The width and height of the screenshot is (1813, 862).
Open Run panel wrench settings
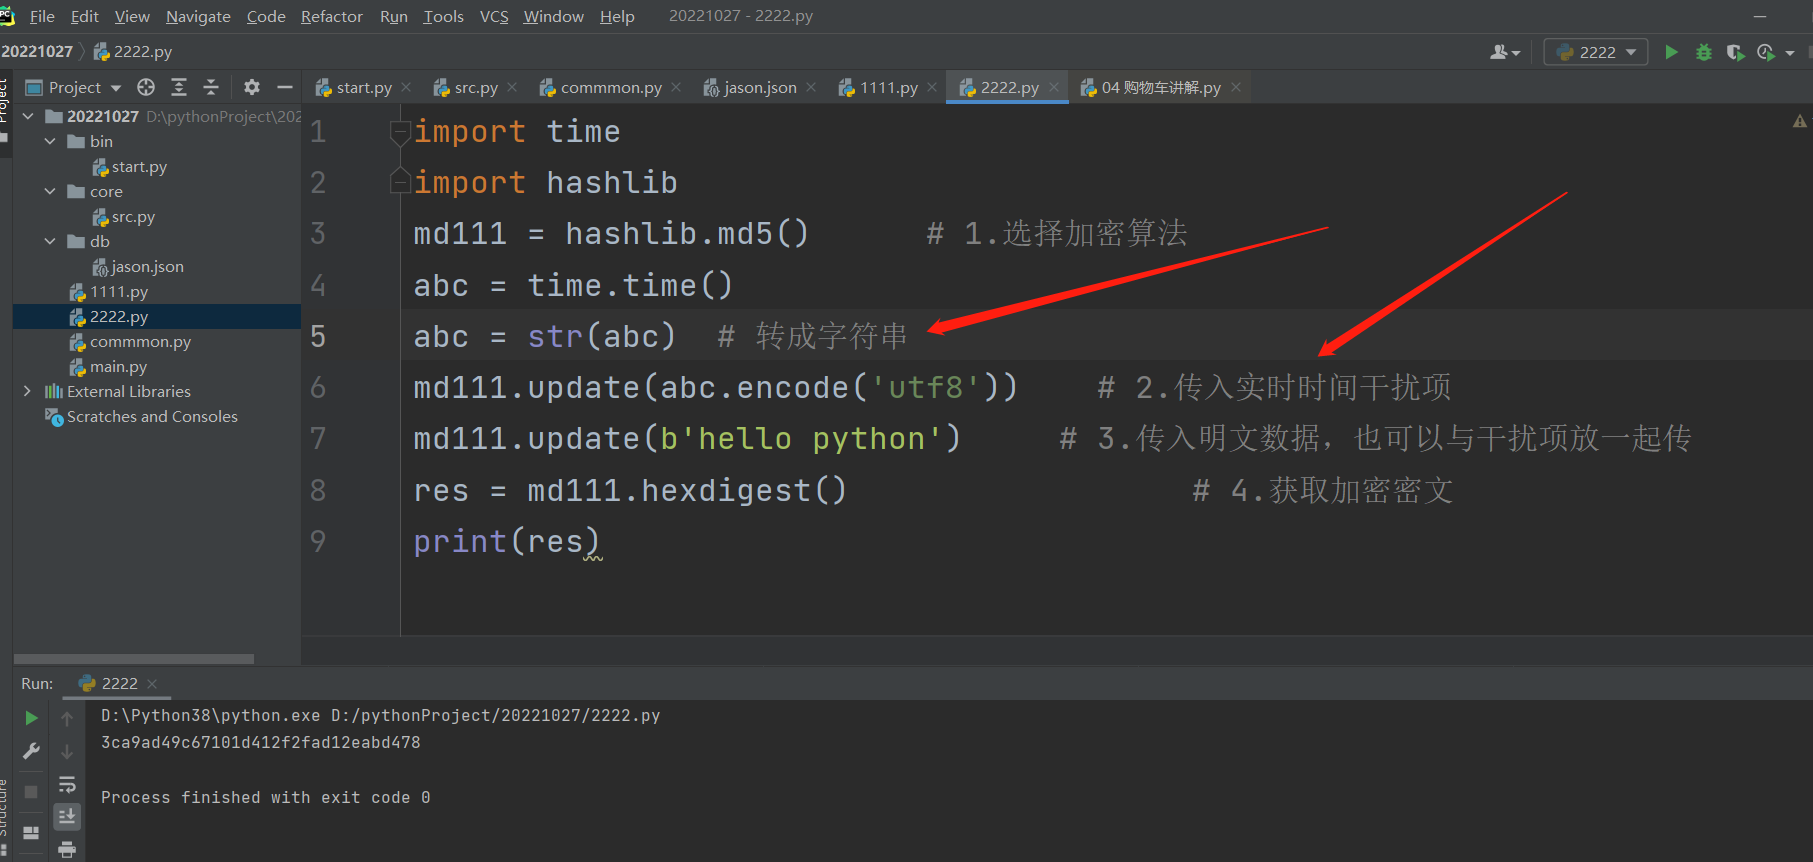[31, 751]
